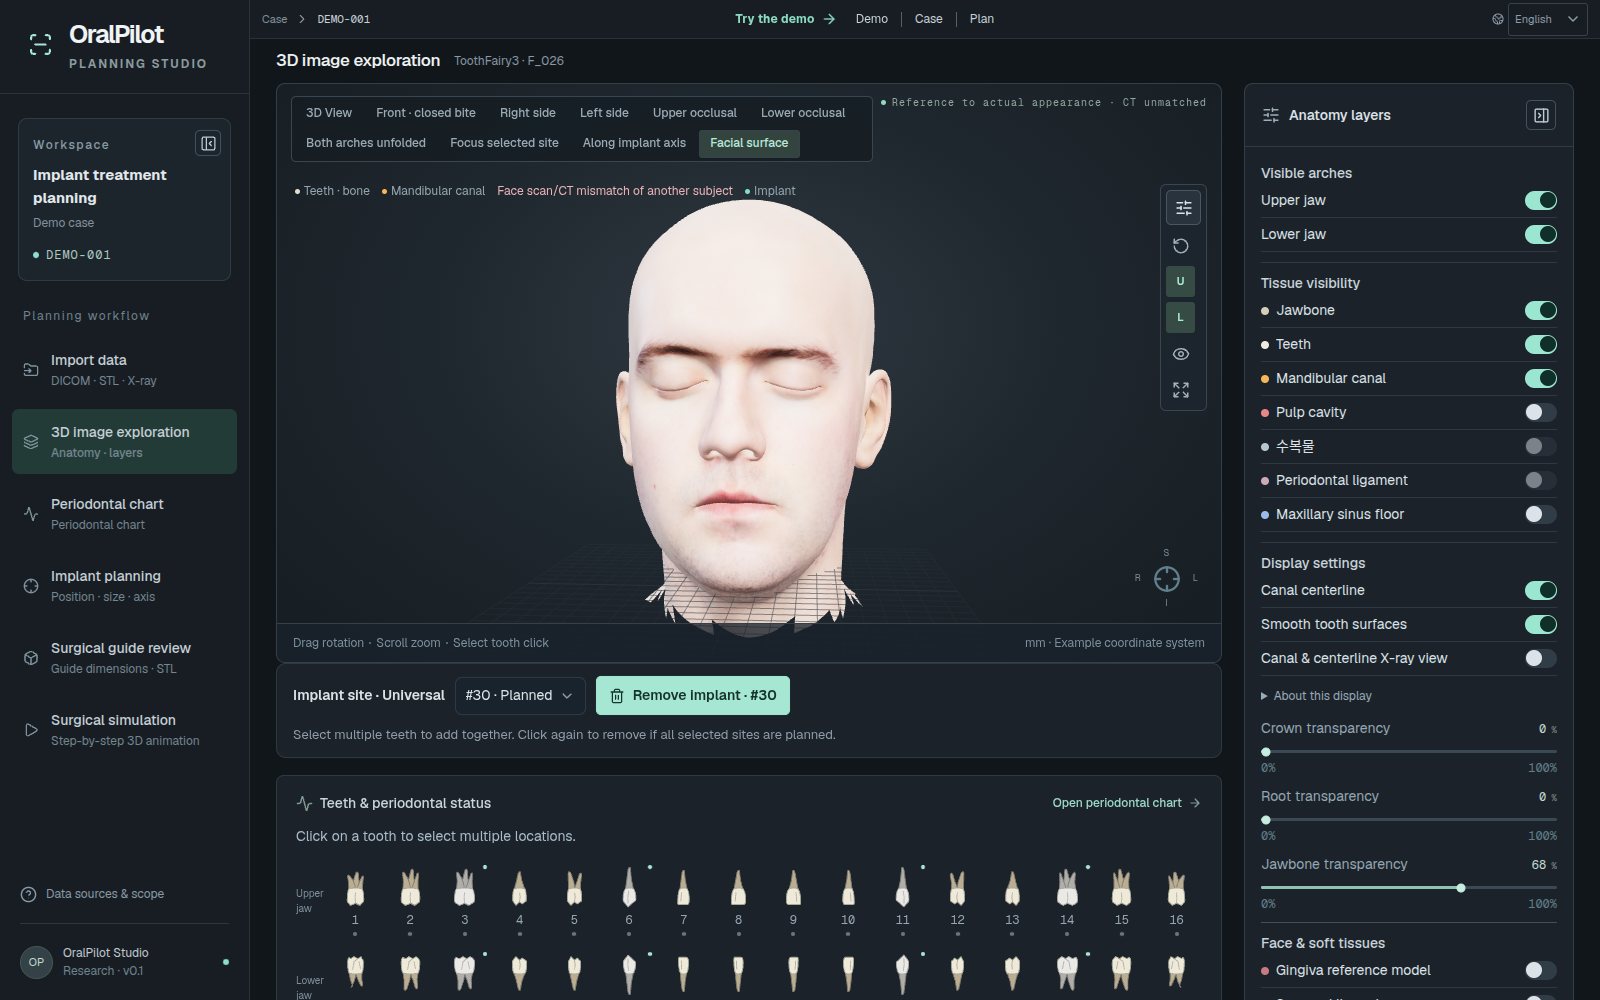Collapse the workspace sidebar panel icon
Viewport: 1600px width, 1000px height.
tap(208, 144)
